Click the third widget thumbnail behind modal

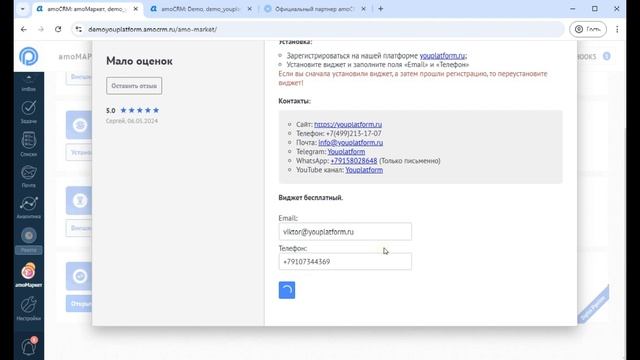(79, 276)
